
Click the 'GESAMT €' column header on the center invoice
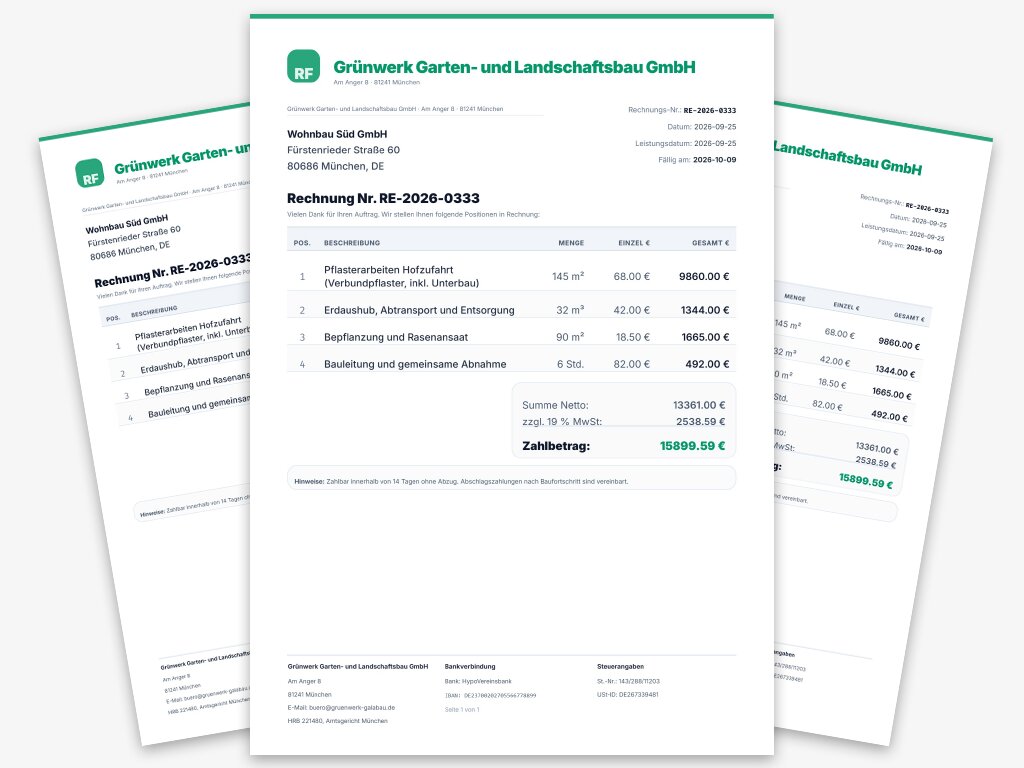[x=711, y=243]
